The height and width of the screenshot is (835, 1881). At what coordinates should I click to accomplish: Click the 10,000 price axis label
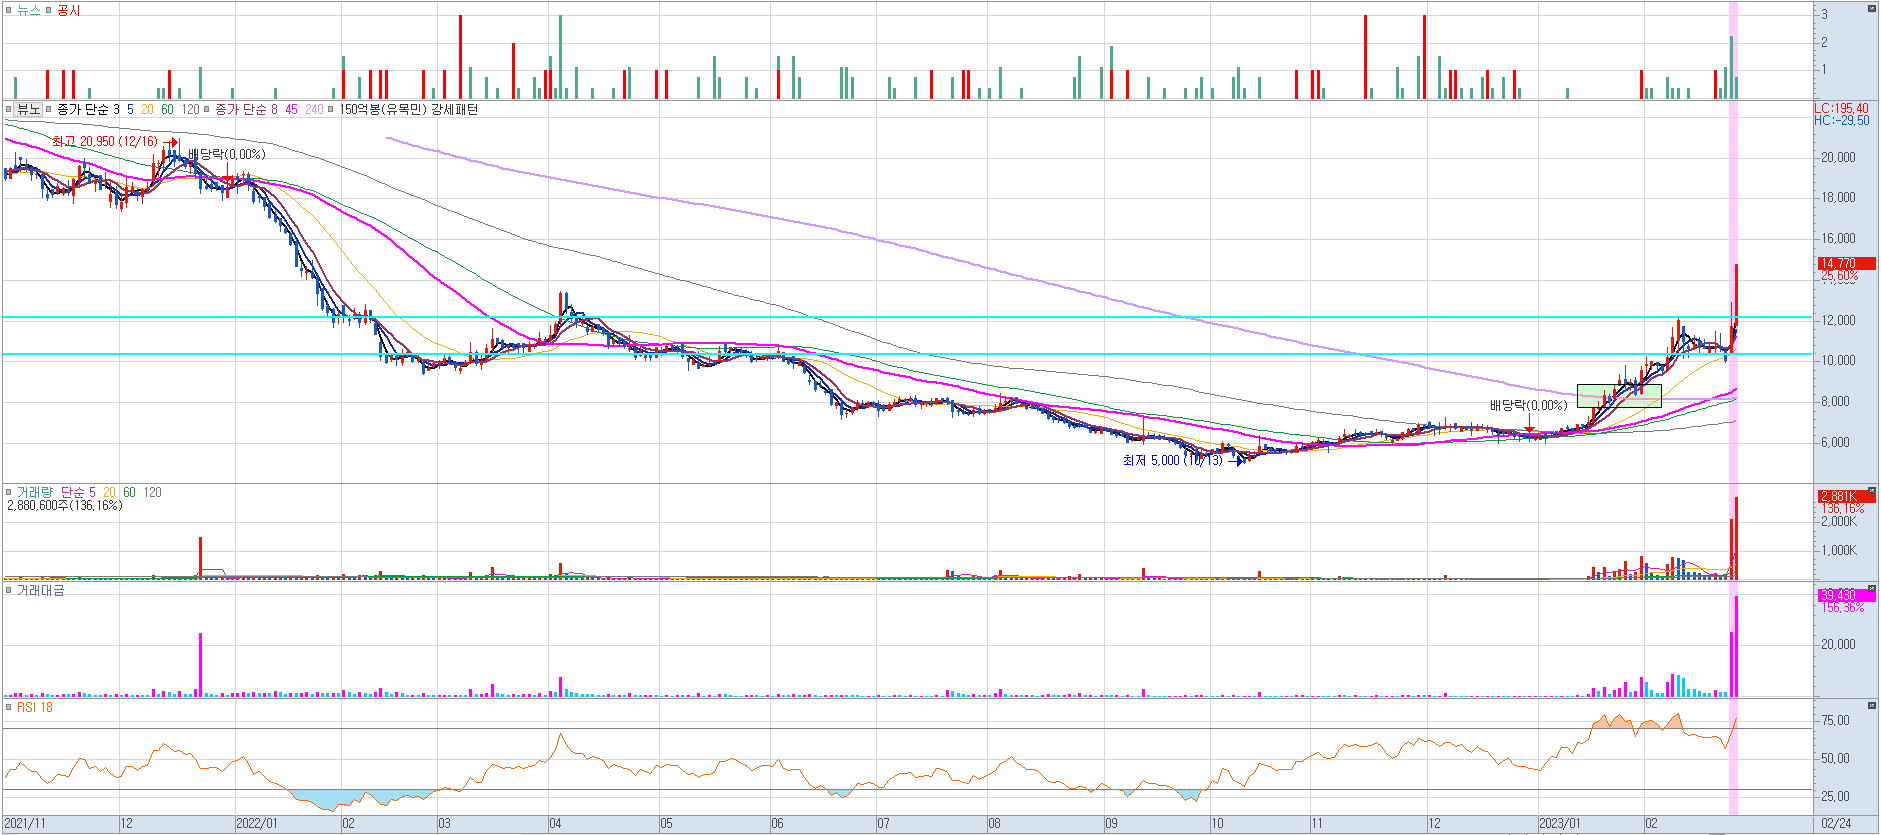click(1838, 360)
